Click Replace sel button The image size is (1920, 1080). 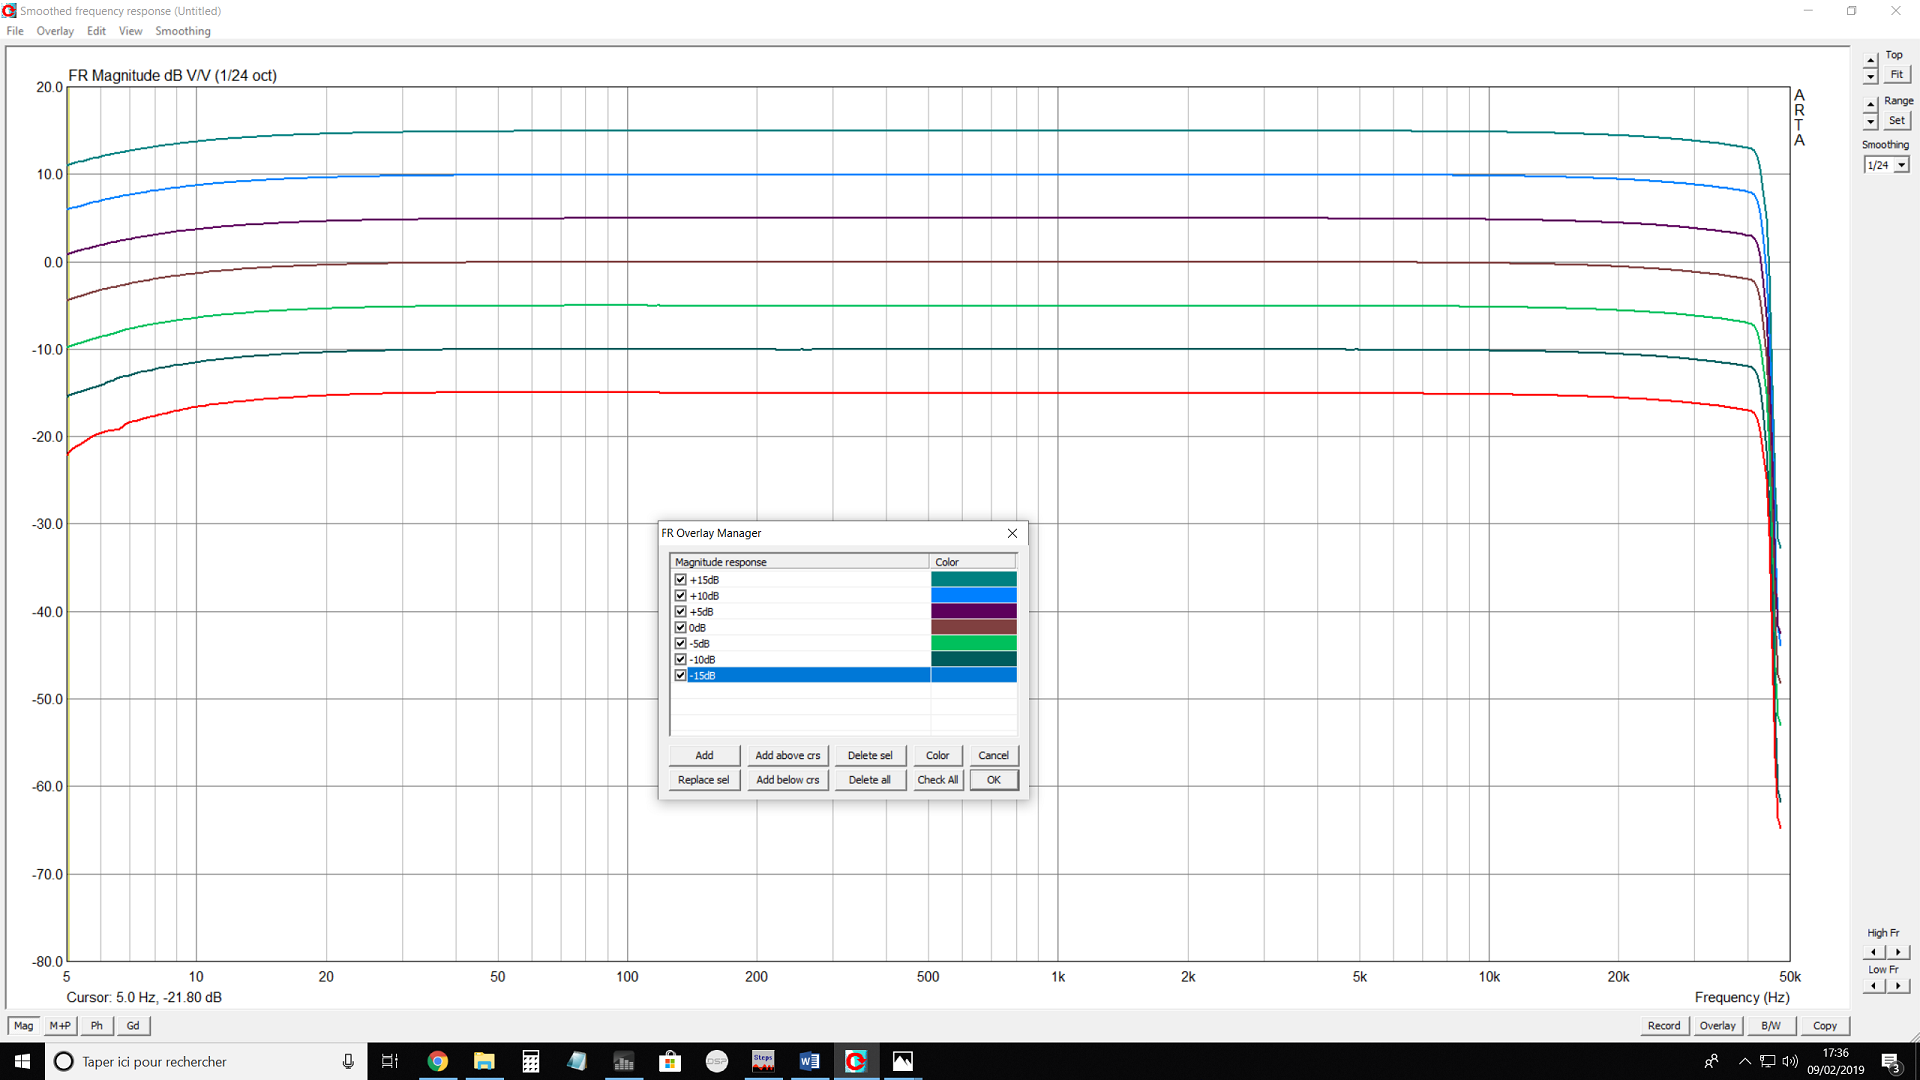(x=704, y=780)
